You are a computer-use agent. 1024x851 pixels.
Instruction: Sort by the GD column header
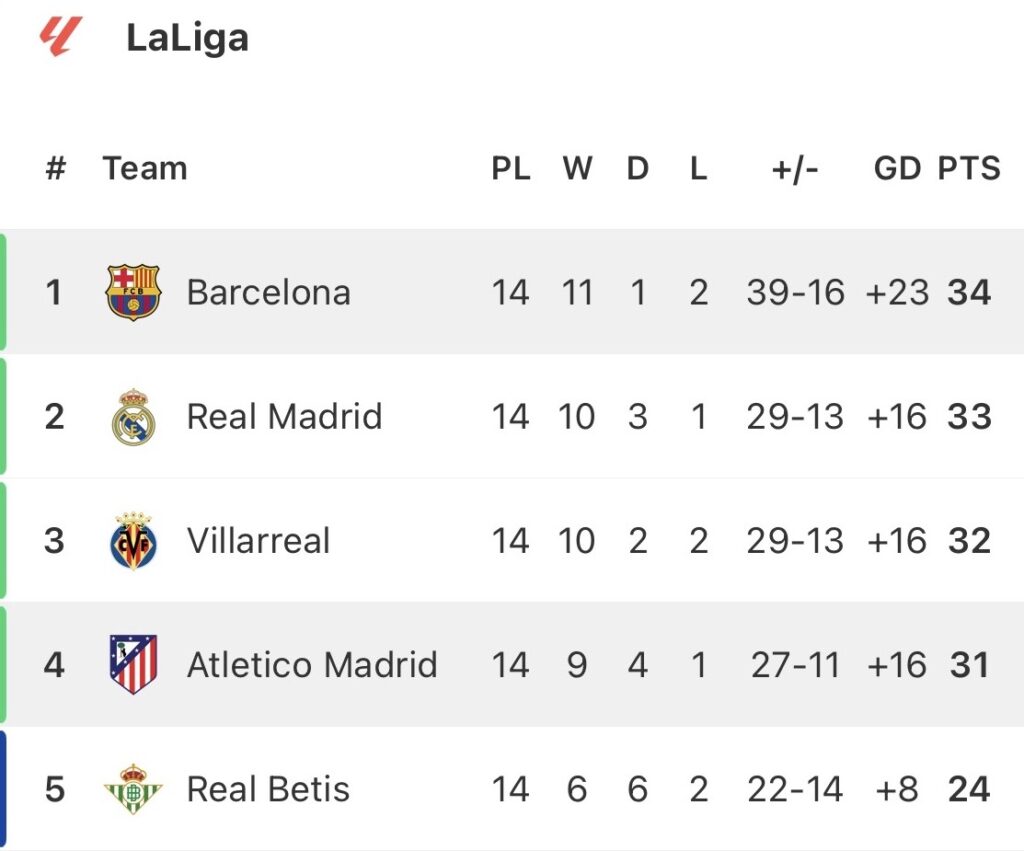896,168
